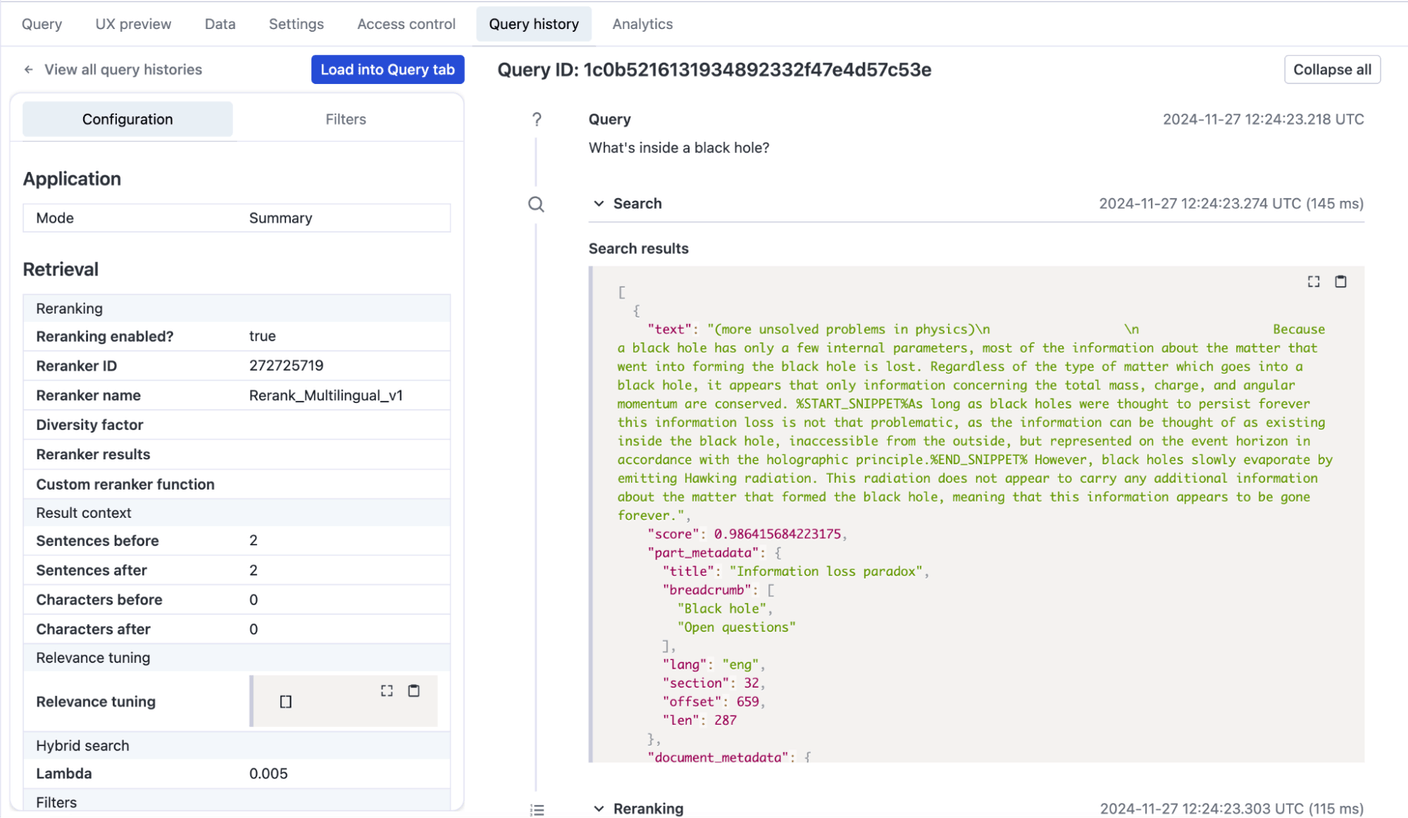Click the magnifier Search step icon
The height and width of the screenshot is (818, 1408).
coord(537,204)
